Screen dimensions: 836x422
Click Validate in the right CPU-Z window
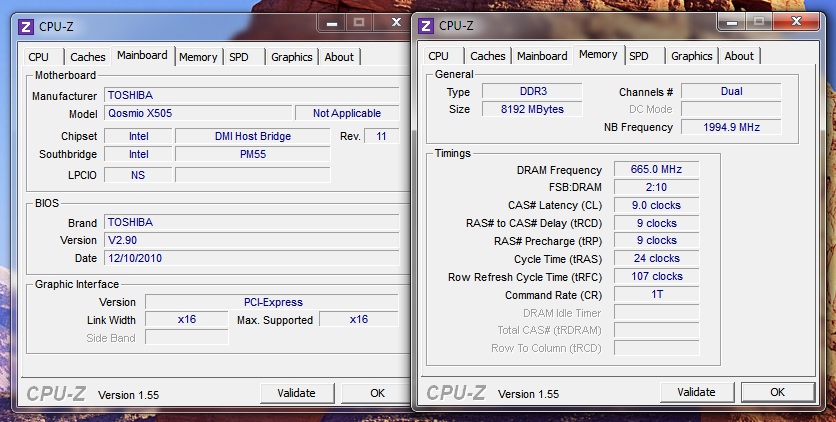[697, 392]
